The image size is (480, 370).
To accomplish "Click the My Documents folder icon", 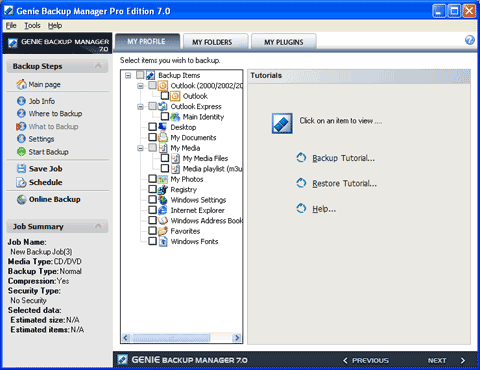I will (163, 137).
